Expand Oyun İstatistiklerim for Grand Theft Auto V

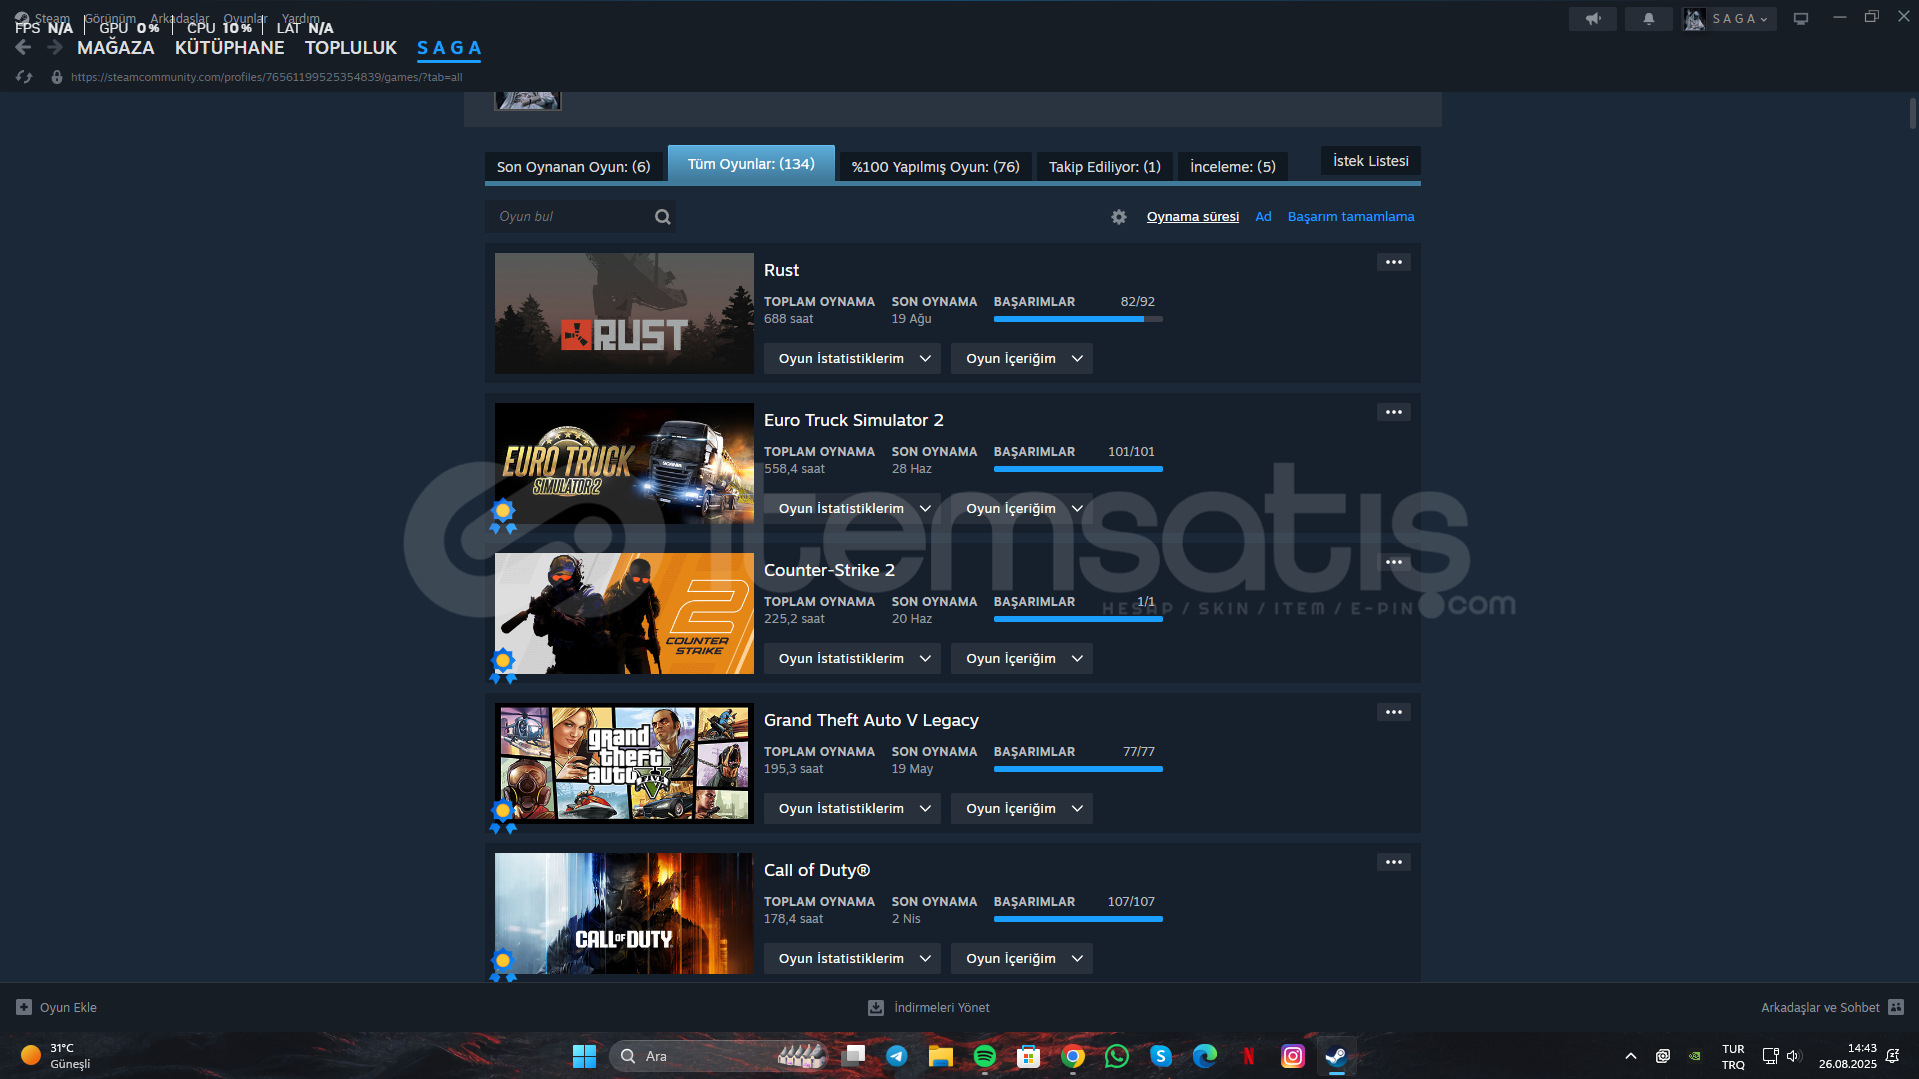click(x=852, y=809)
